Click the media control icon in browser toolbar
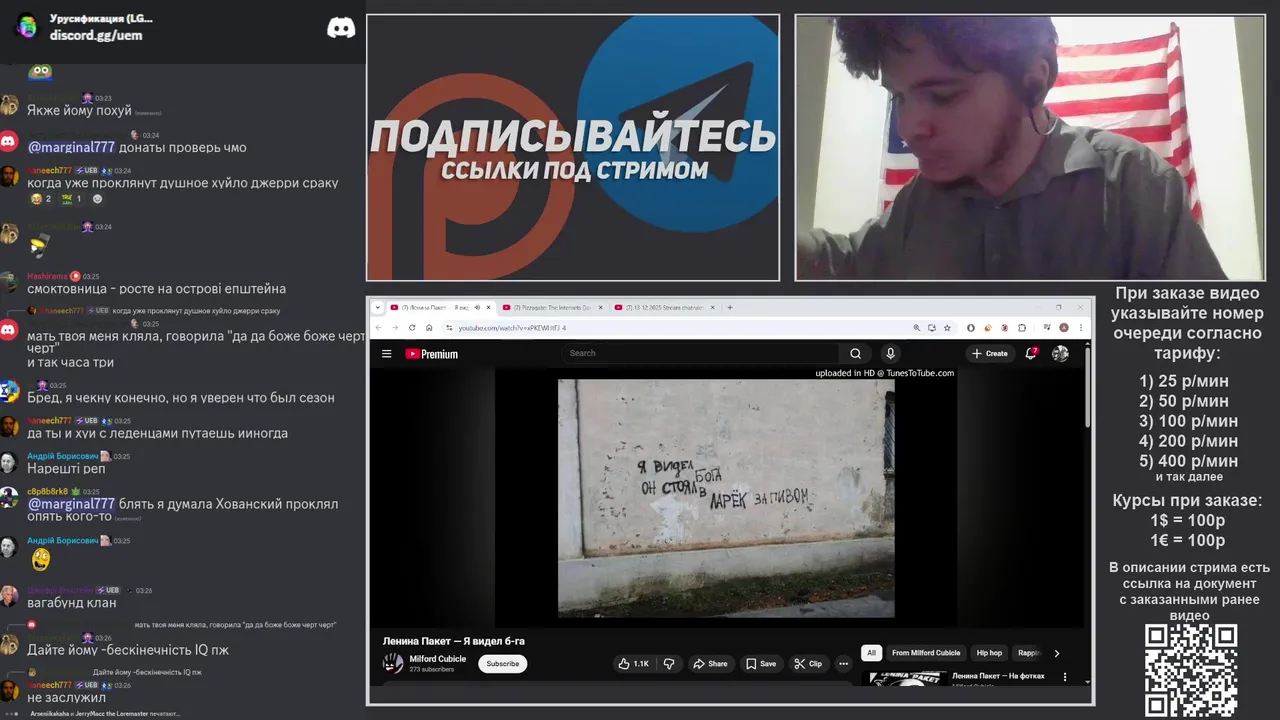Screen dimensions: 1280x720 pos(1046,327)
